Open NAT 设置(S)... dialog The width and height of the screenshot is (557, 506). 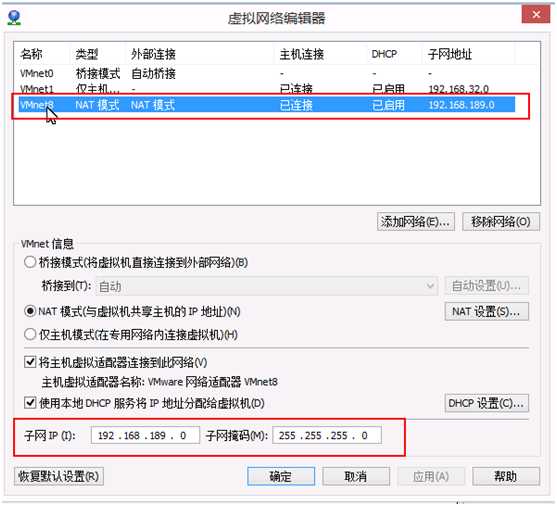click(x=486, y=312)
